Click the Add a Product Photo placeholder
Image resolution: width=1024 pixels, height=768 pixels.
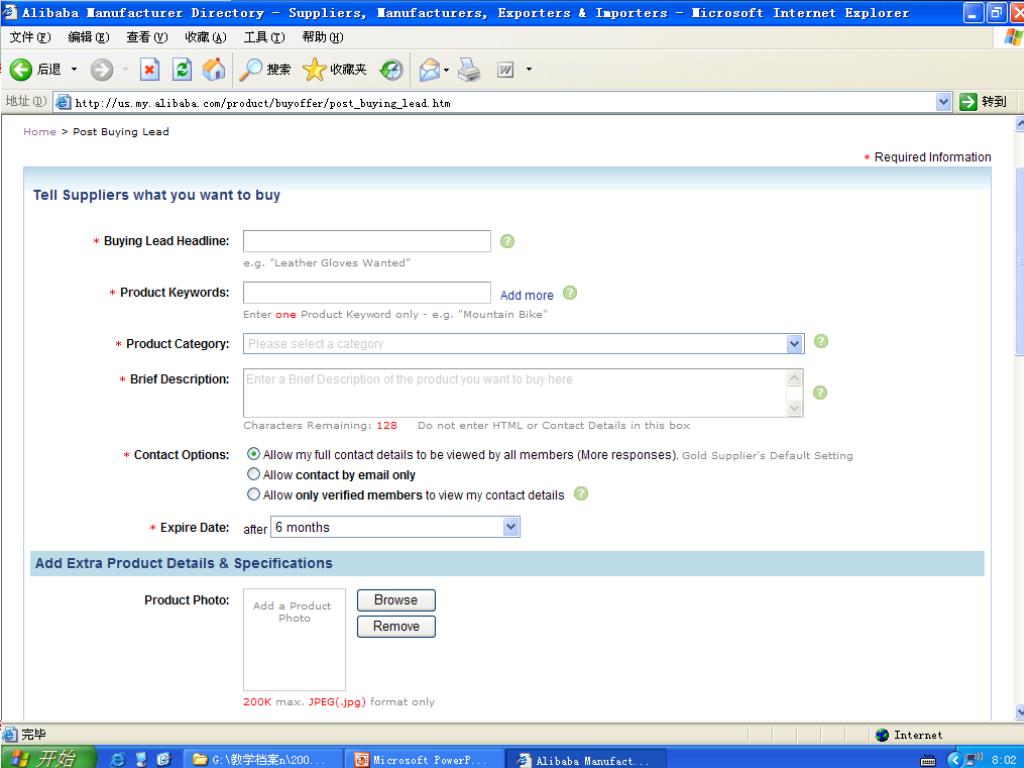pos(295,640)
